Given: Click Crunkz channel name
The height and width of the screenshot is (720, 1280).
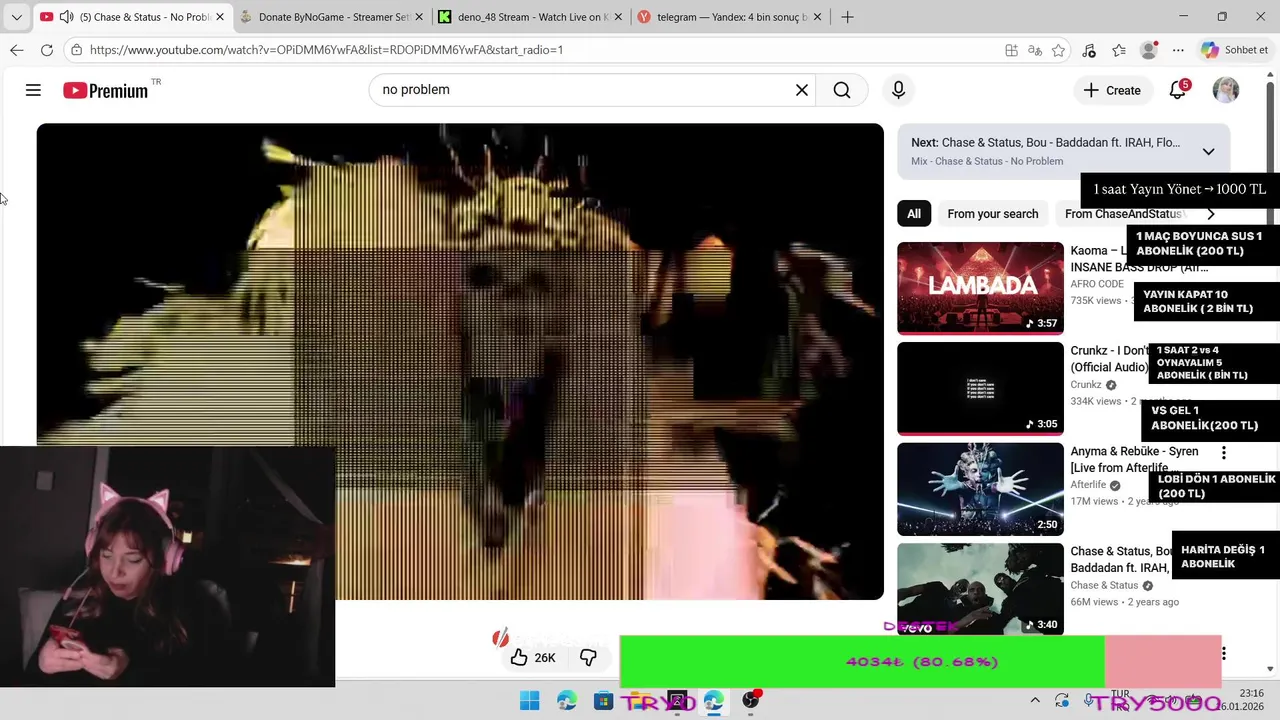Looking at the screenshot, I should (x=1086, y=385).
